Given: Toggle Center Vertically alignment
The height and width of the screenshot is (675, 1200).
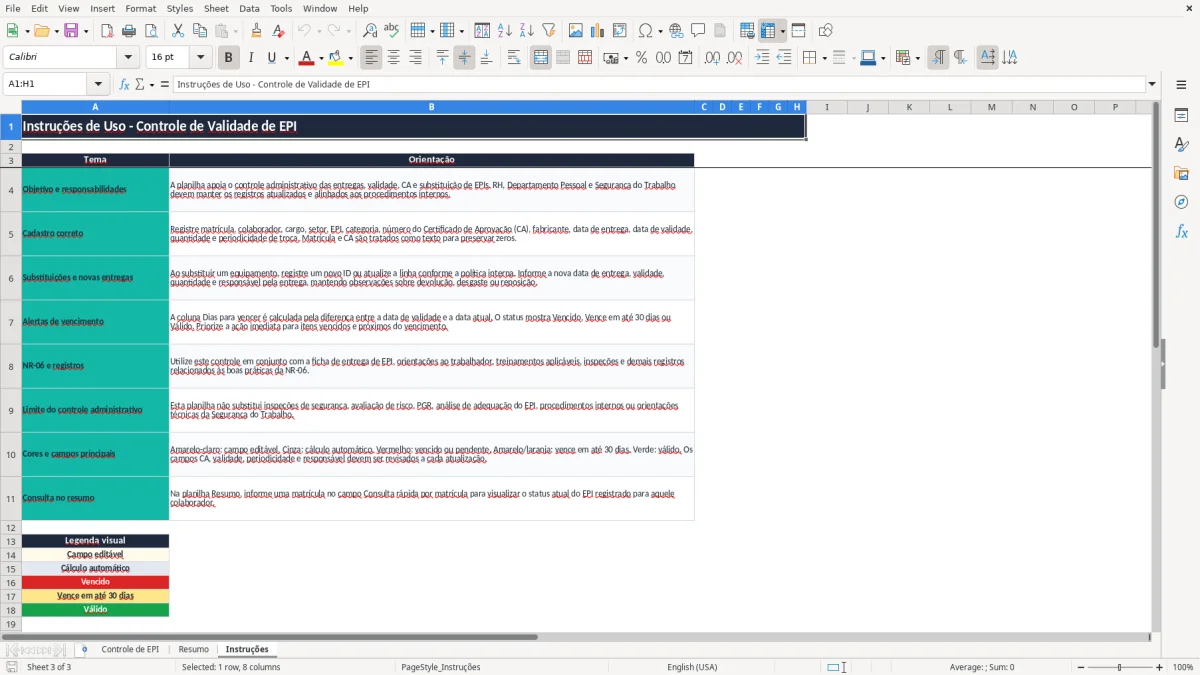Looking at the screenshot, I should 464,58.
